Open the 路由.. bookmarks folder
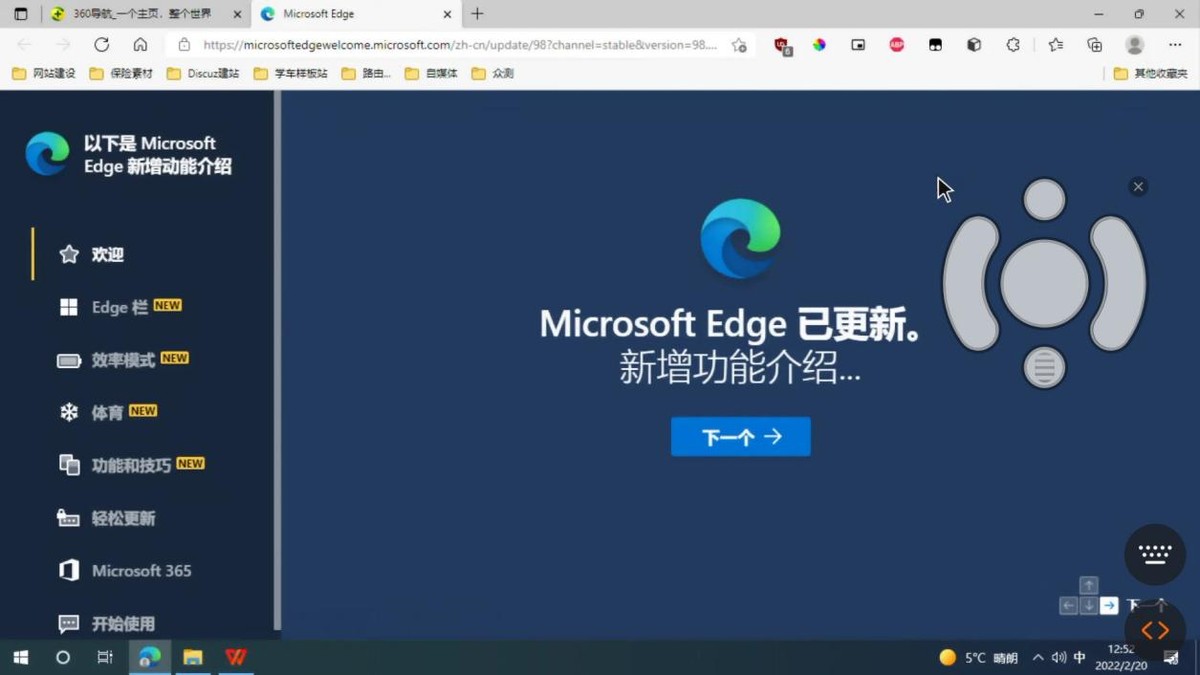 366,73
